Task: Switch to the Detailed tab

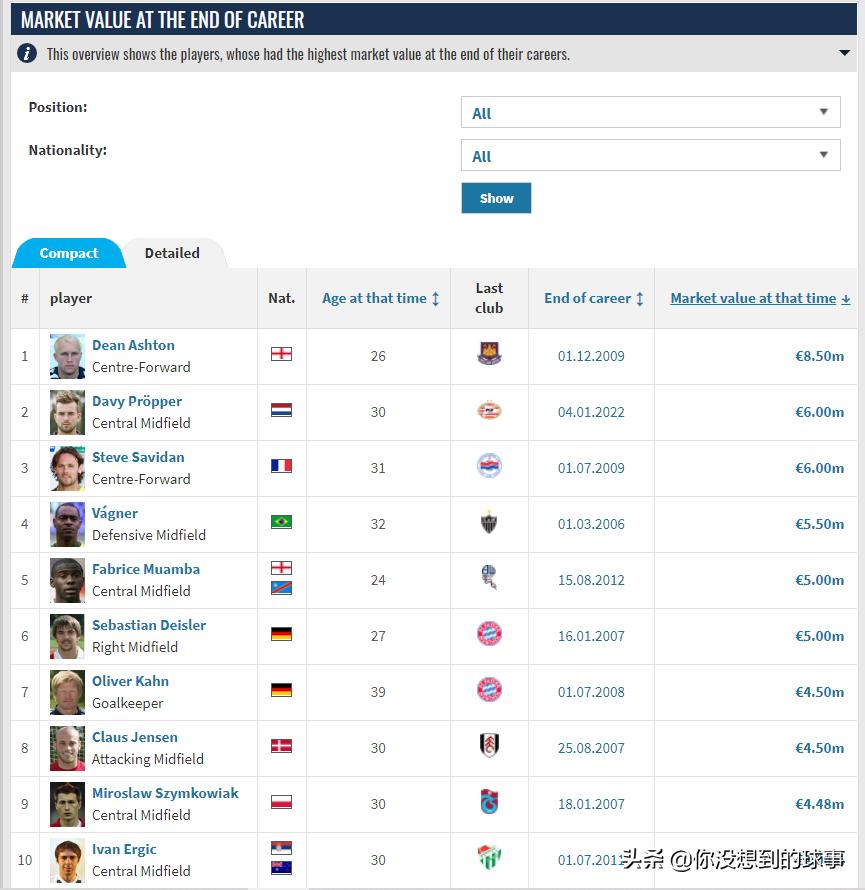Action: click(x=172, y=253)
